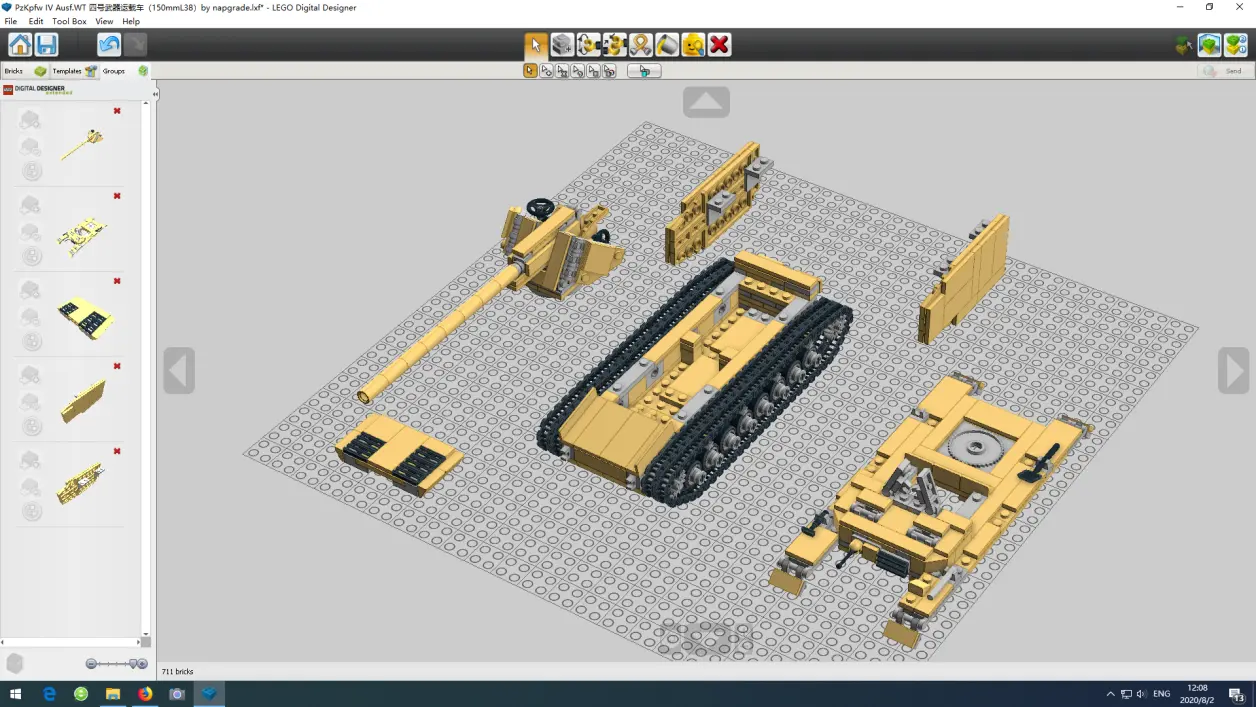The width and height of the screenshot is (1256, 707).
Task: Choose the Hinge tool
Action: click(x=588, y=45)
